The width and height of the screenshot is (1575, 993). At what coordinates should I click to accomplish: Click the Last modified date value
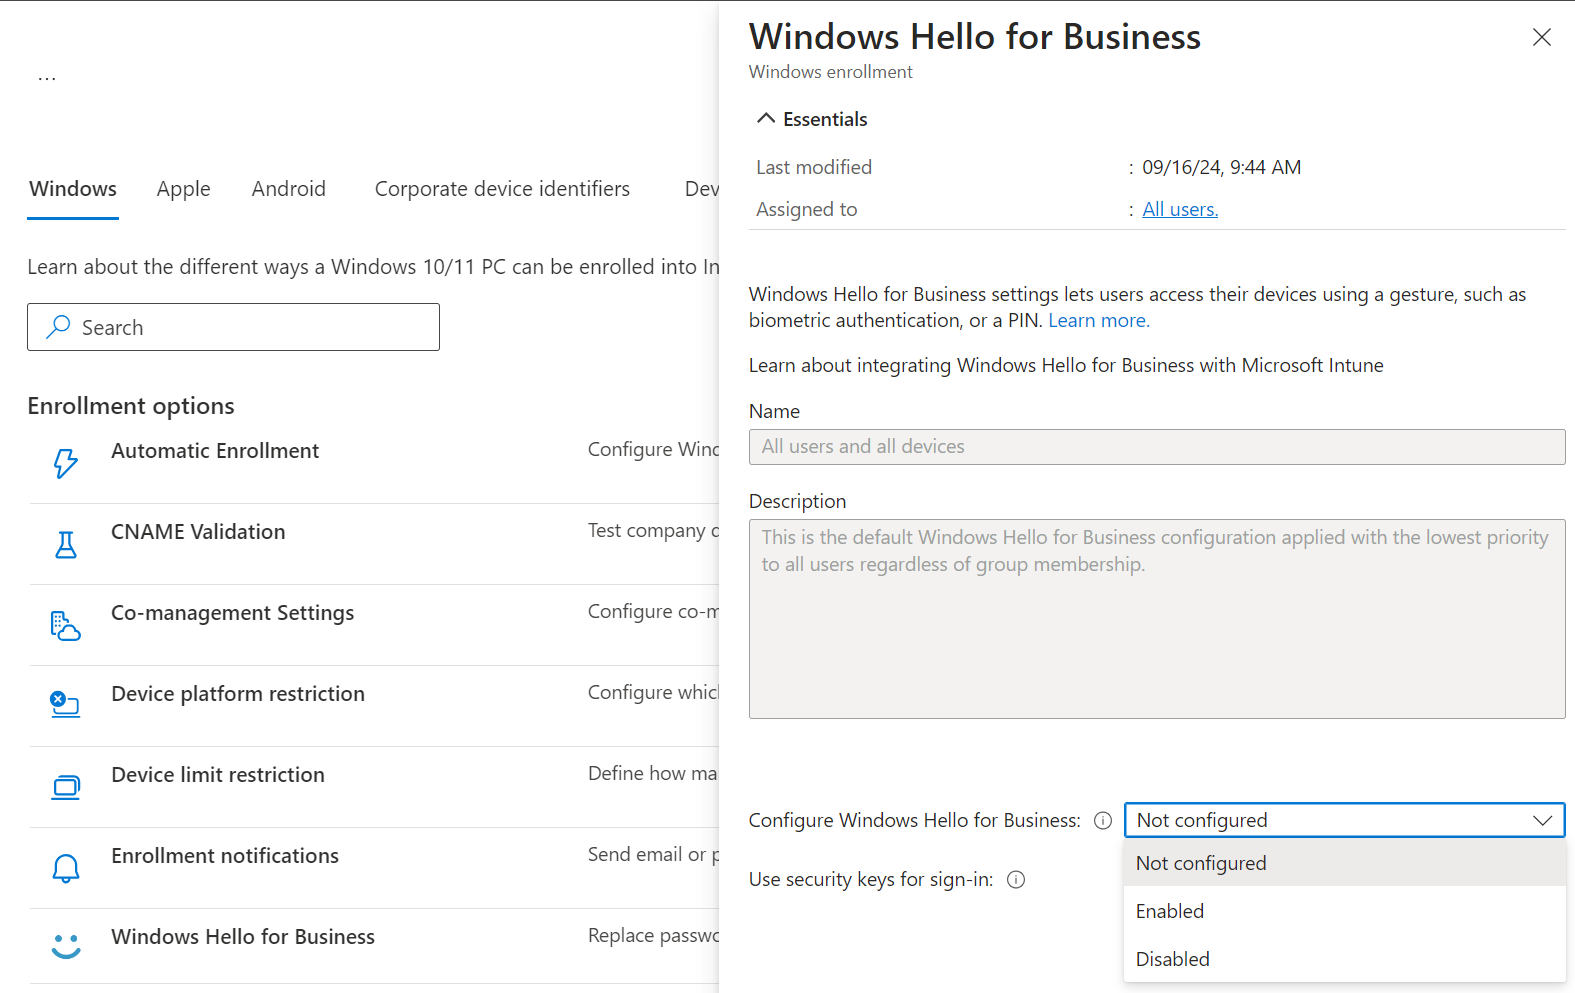[1222, 167]
